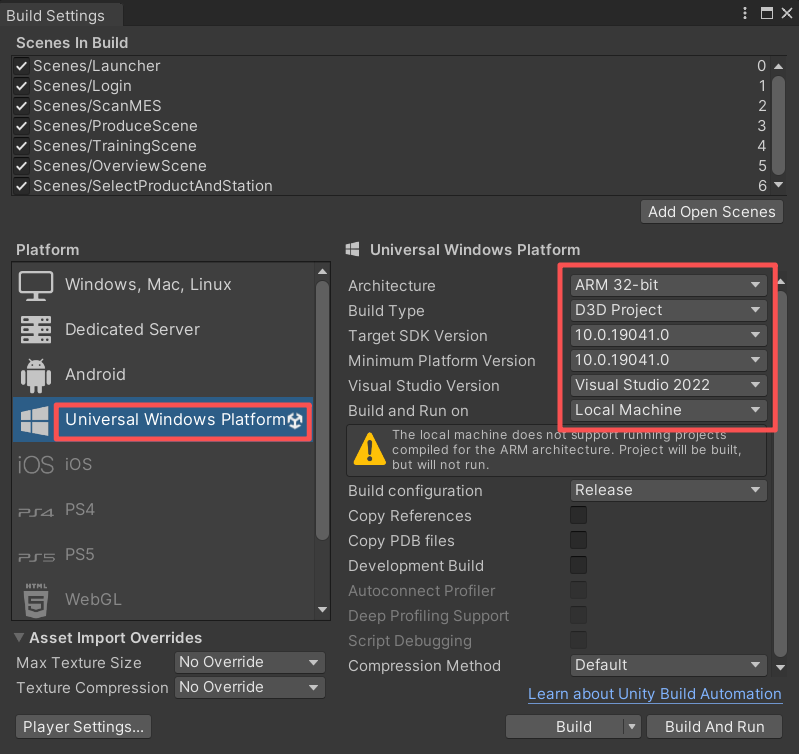Enable the Development Build checkbox
Image resolution: width=799 pixels, height=754 pixels.
point(578,566)
